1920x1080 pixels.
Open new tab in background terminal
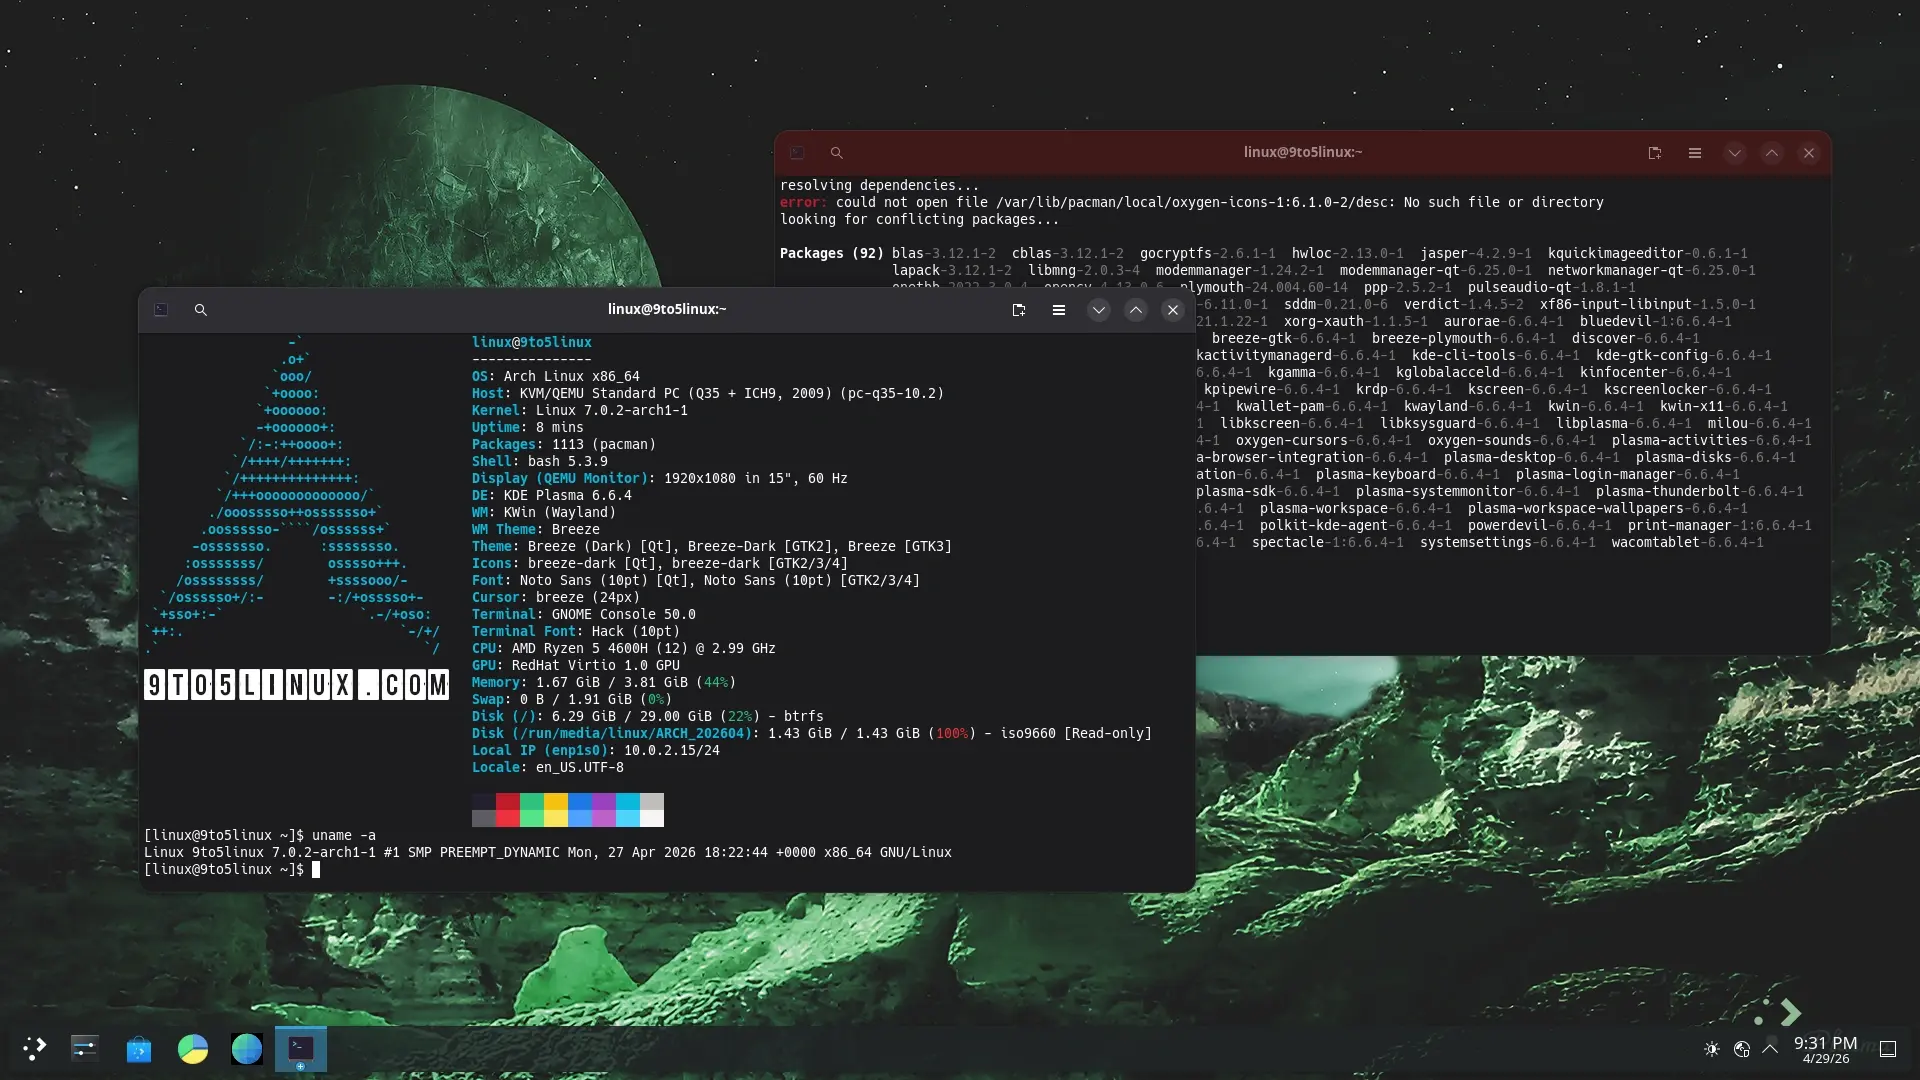1655,153
